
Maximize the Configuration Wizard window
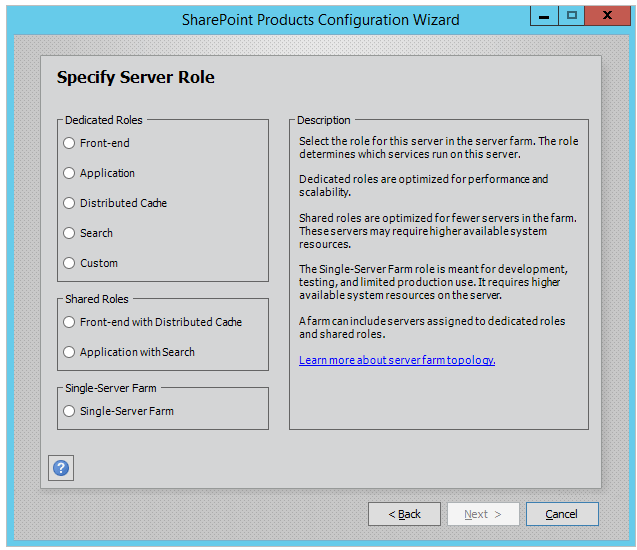[x=572, y=16]
